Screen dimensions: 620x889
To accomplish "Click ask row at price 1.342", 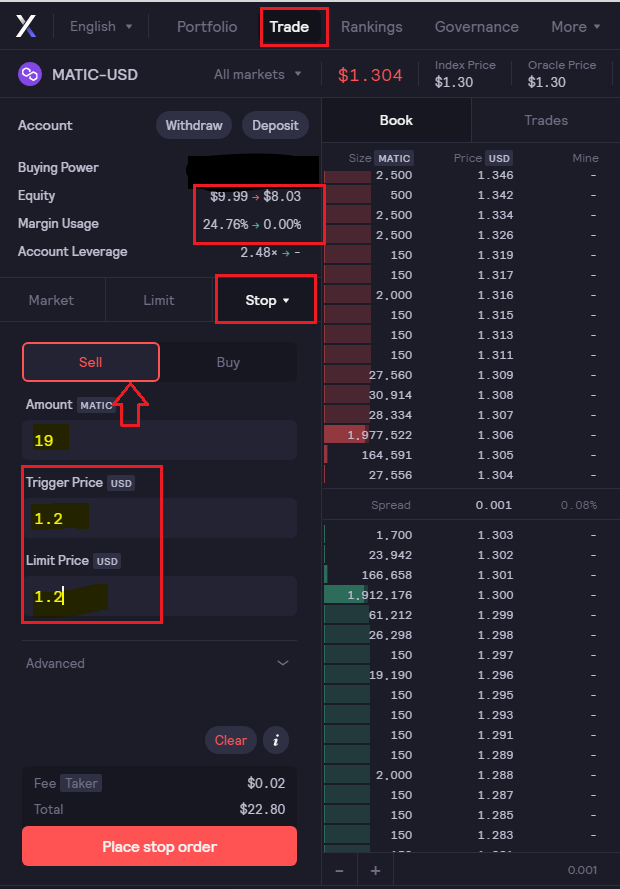I will [x=471, y=195].
